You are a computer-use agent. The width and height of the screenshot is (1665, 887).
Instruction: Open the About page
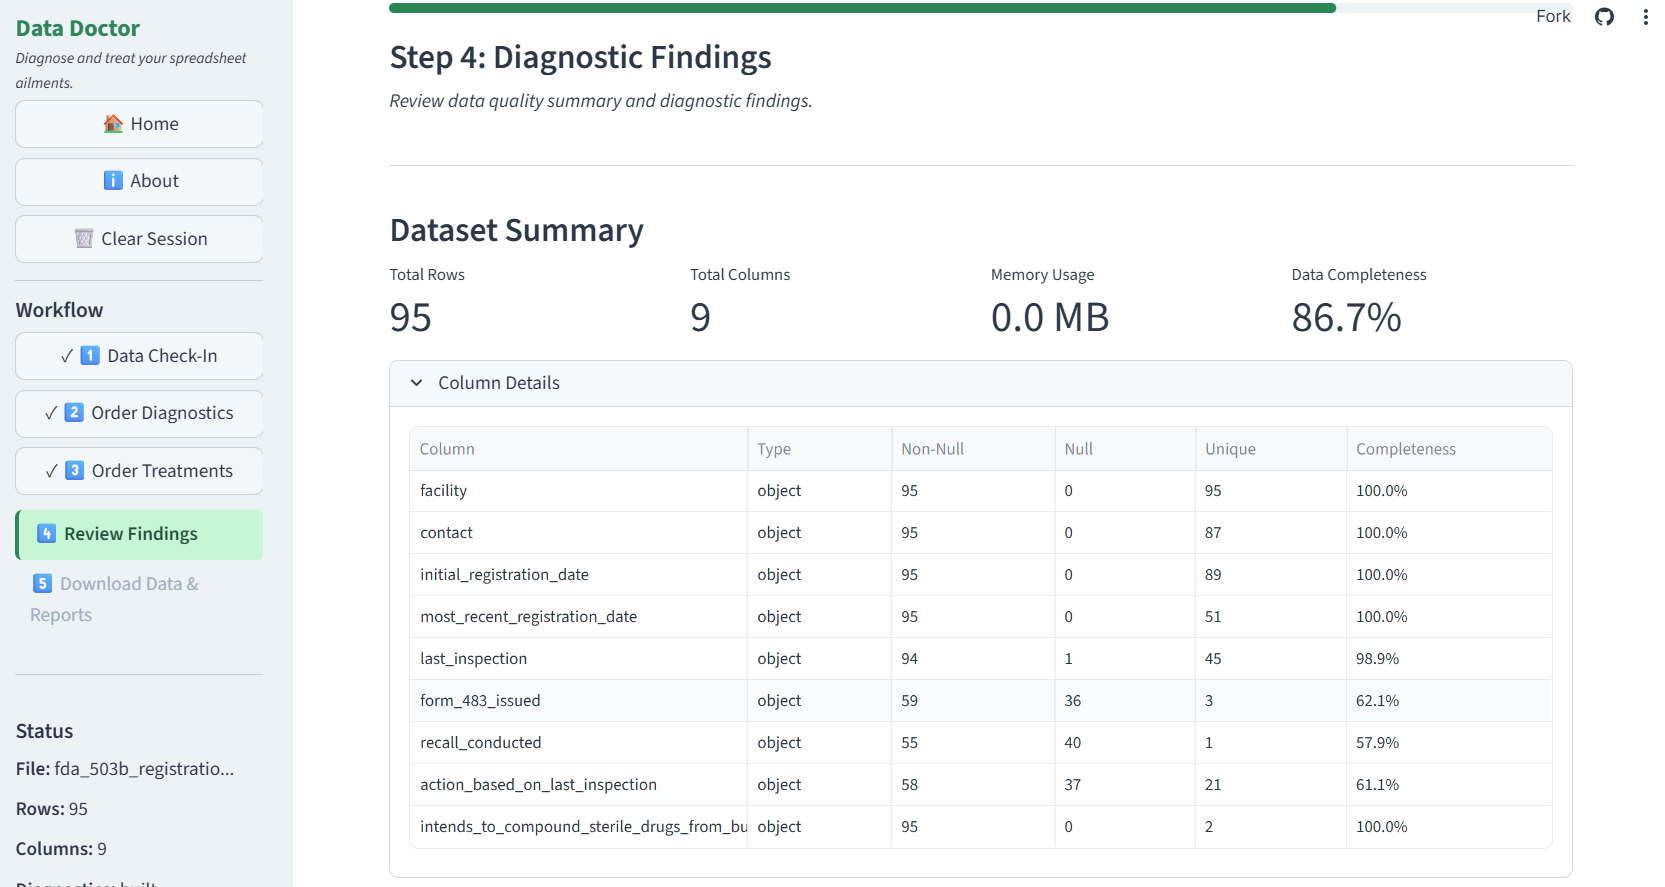[x=139, y=181]
